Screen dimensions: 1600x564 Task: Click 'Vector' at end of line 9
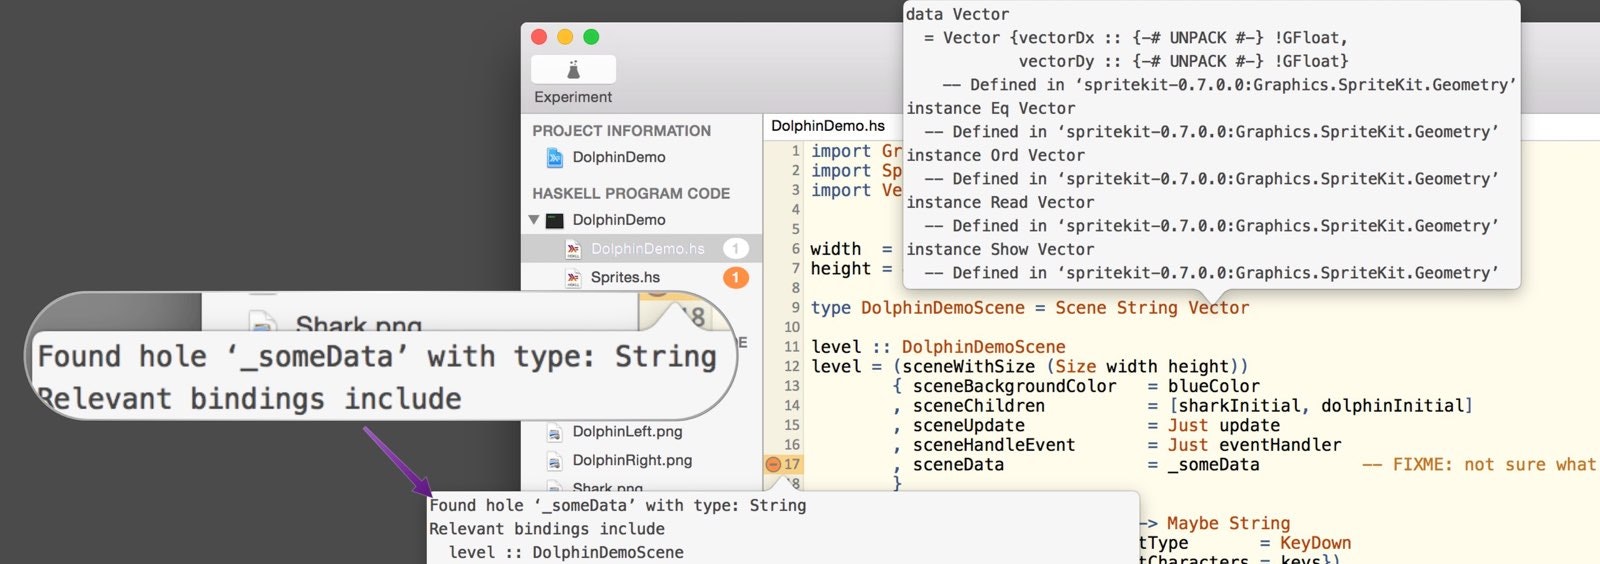coord(1218,308)
